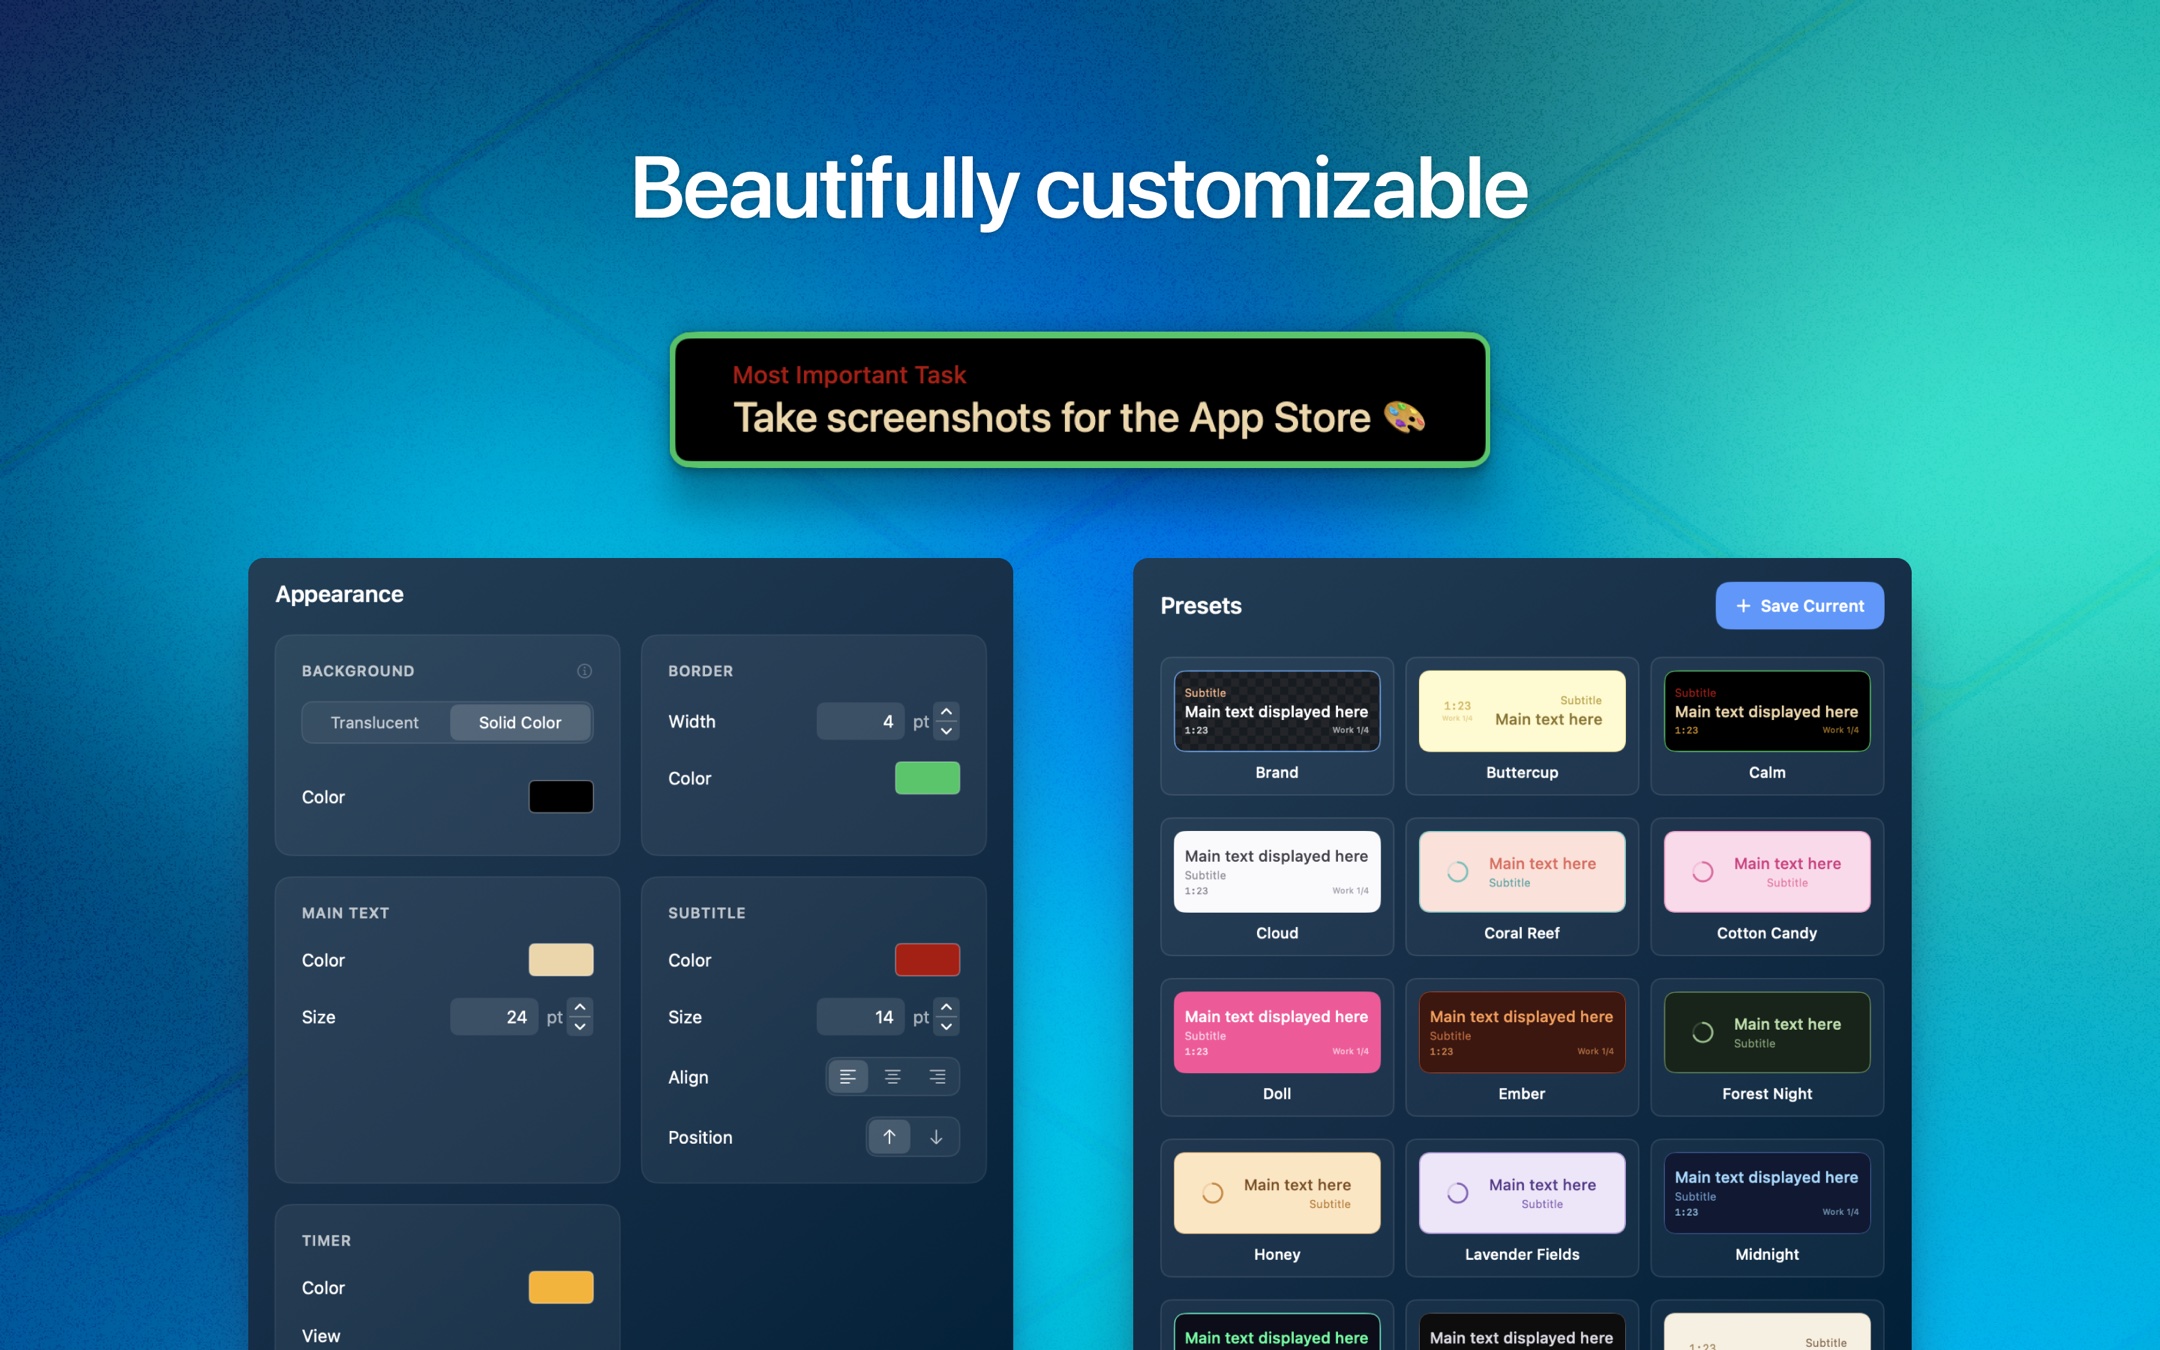
Task: Center-align the subtitle text
Action: point(893,1077)
